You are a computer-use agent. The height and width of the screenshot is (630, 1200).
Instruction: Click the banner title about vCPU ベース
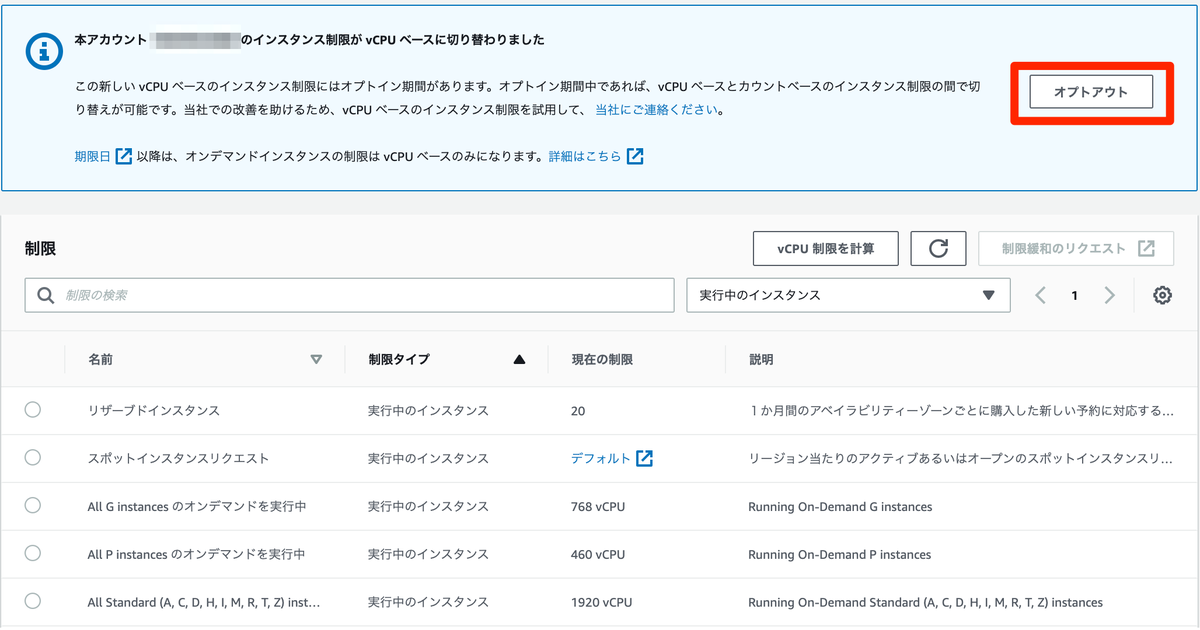(x=310, y=41)
